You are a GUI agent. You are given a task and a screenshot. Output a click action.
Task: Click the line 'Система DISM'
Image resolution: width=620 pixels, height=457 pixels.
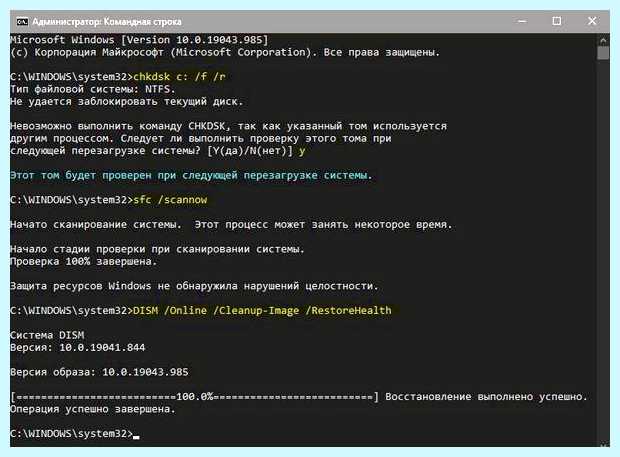pyautogui.click(x=47, y=335)
